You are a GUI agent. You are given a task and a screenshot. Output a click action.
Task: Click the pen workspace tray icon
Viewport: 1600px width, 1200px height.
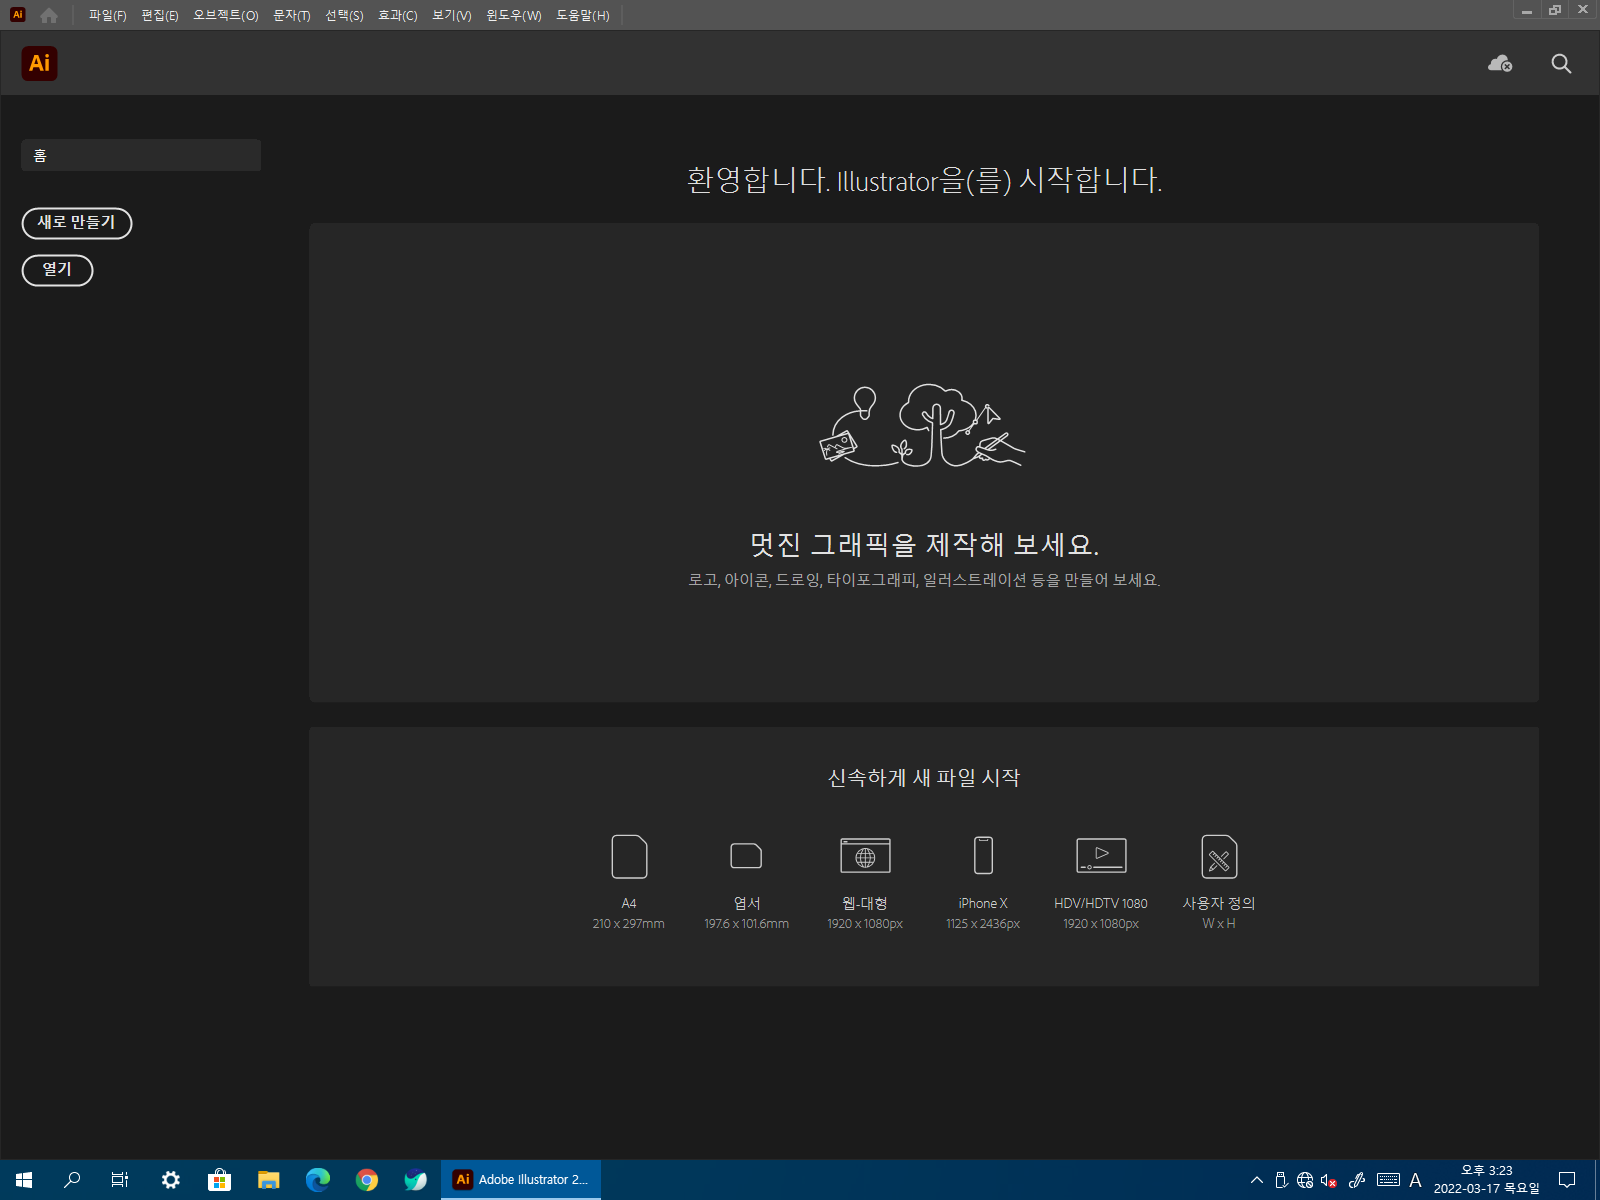(x=1357, y=1180)
